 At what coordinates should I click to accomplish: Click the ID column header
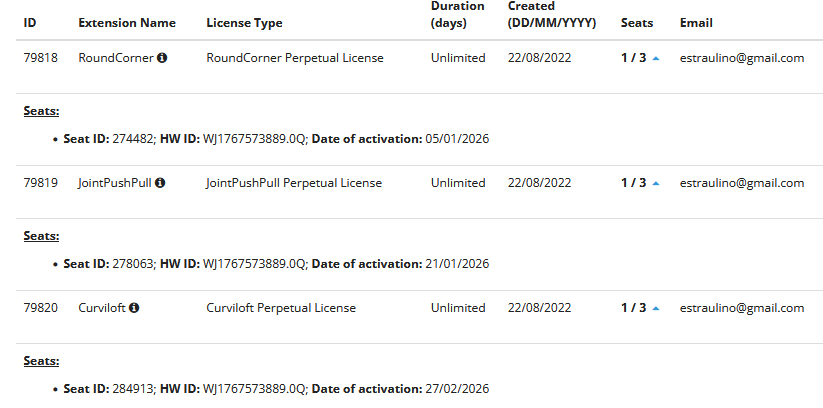(30, 23)
